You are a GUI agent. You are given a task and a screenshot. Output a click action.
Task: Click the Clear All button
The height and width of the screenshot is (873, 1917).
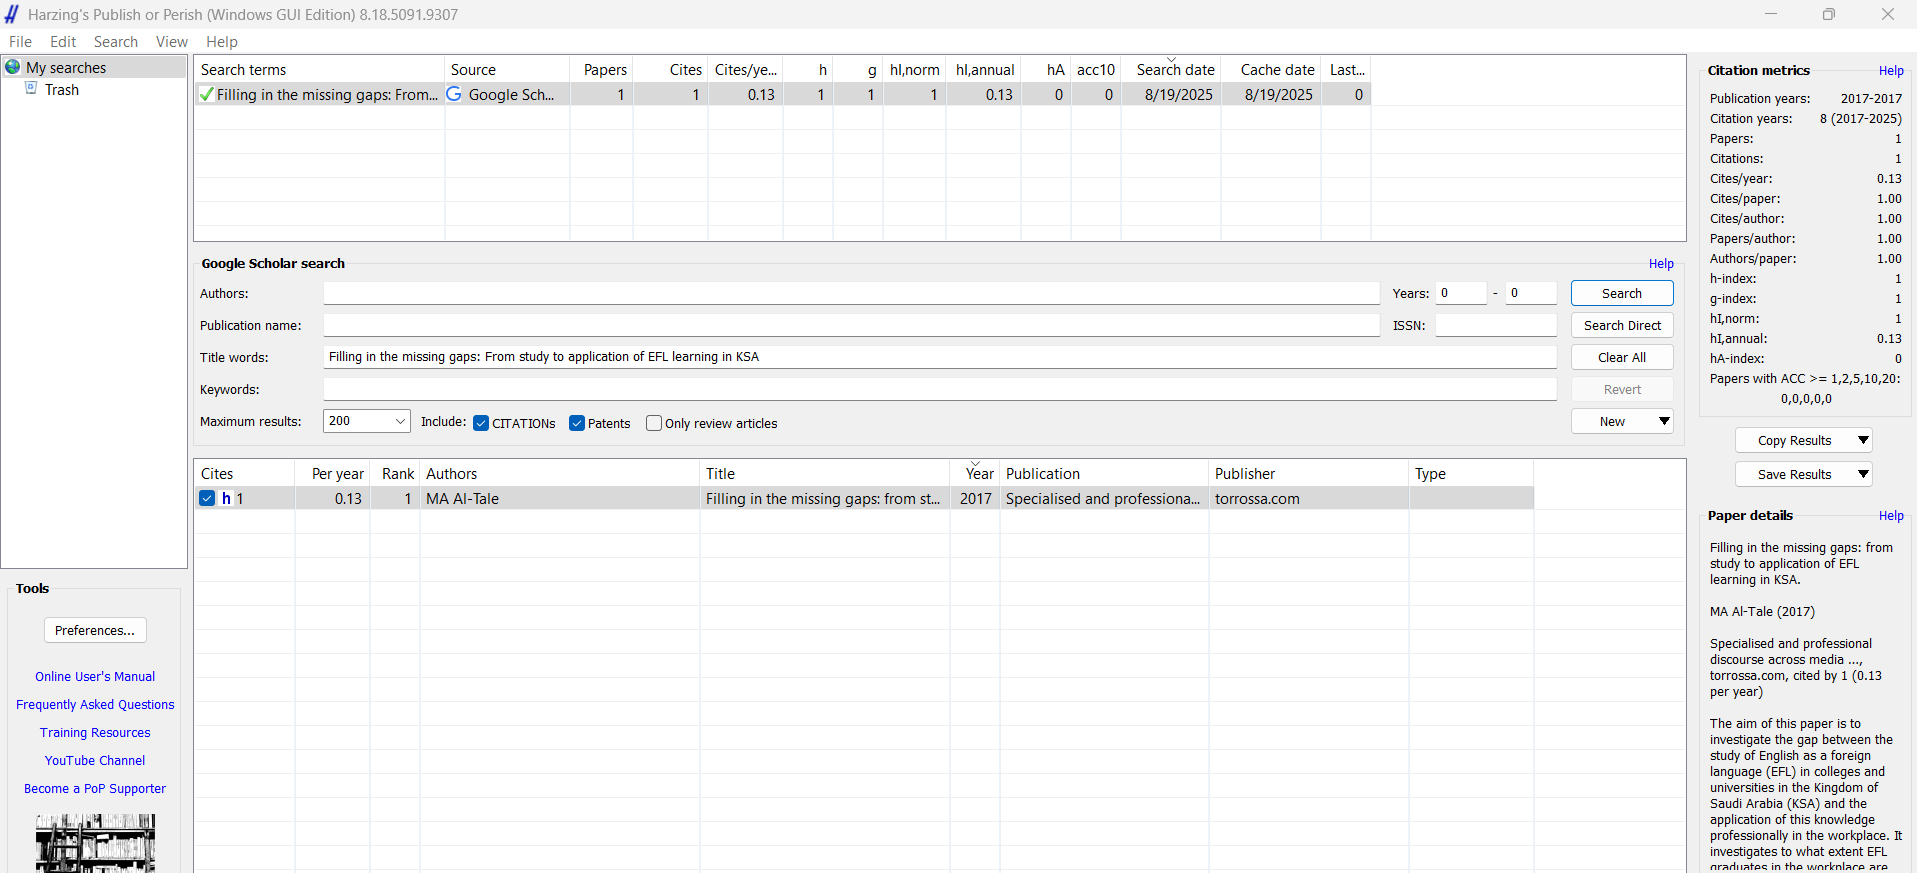1622,357
